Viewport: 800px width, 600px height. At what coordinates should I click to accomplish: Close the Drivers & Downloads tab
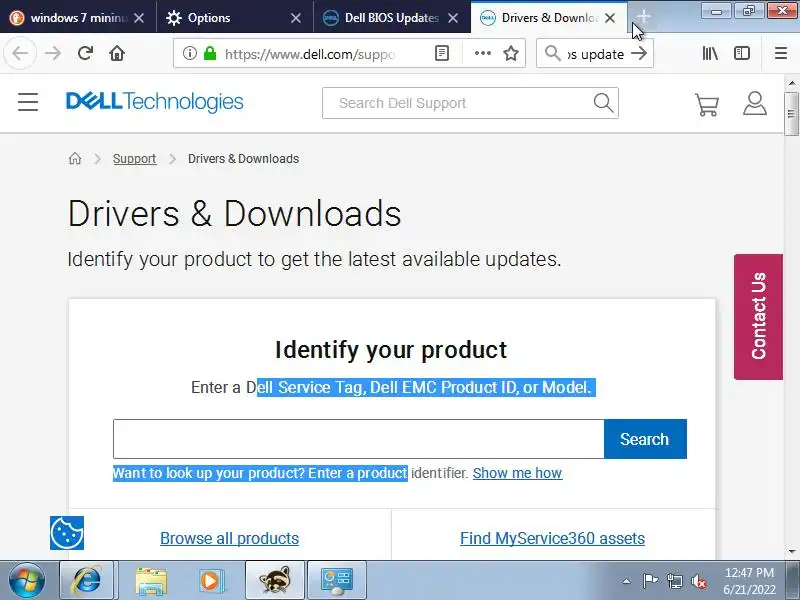pyautogui.click(x=610, y=18)
